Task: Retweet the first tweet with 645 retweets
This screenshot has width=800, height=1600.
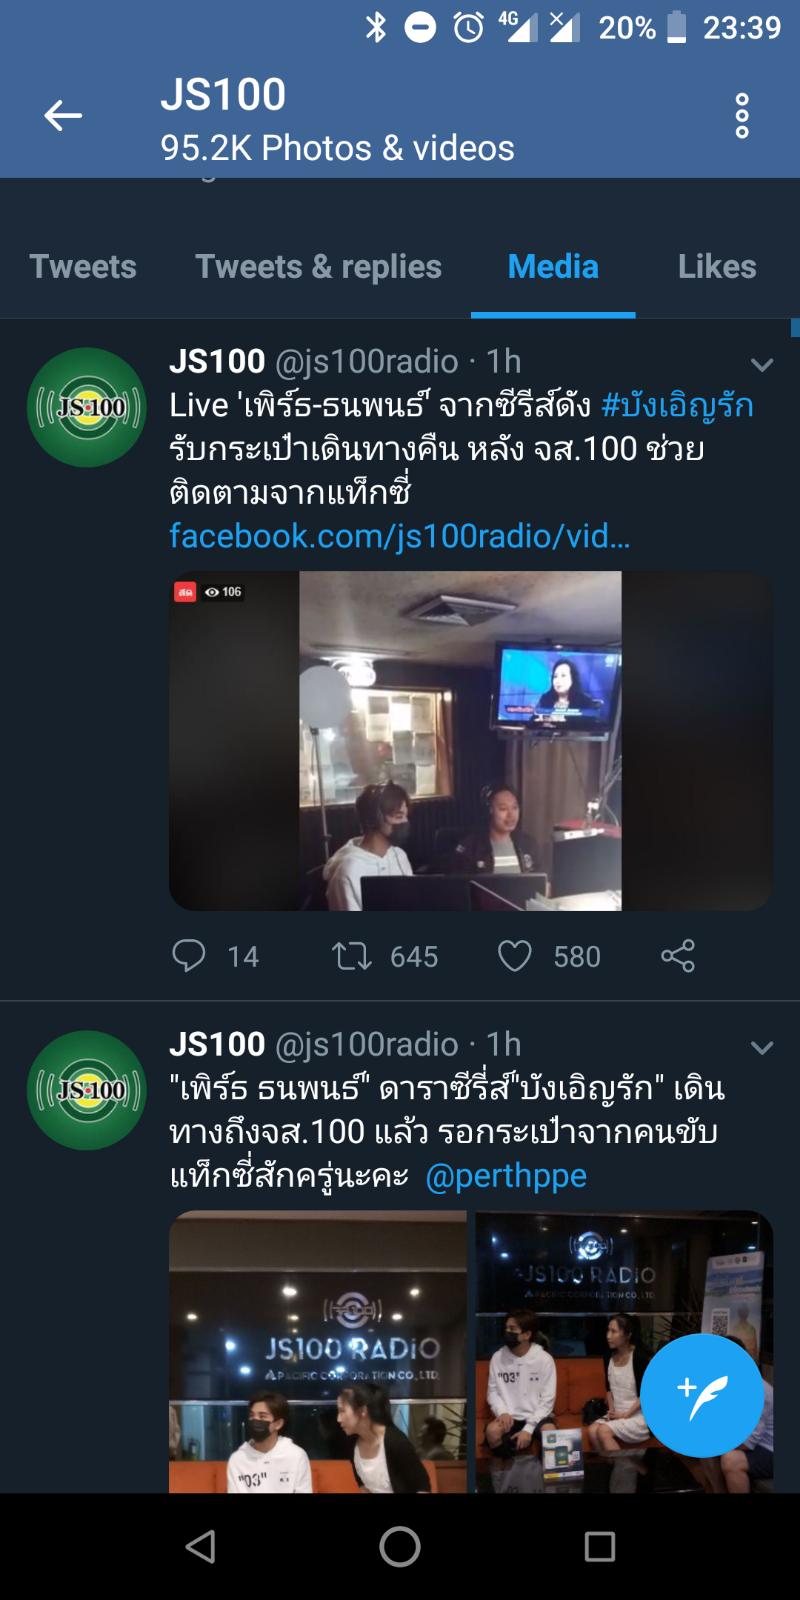Action: point(352,956)
